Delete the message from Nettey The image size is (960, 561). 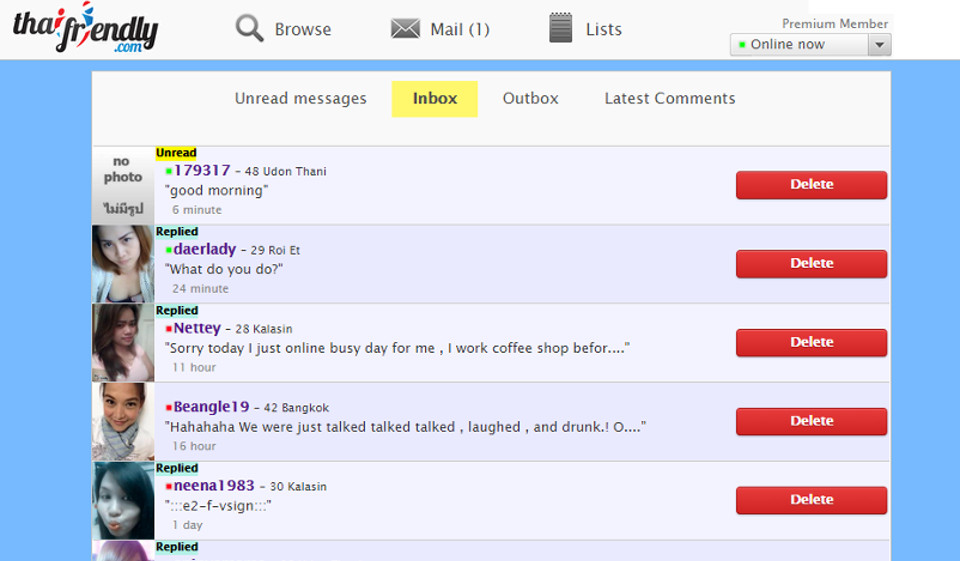point(811,343)
